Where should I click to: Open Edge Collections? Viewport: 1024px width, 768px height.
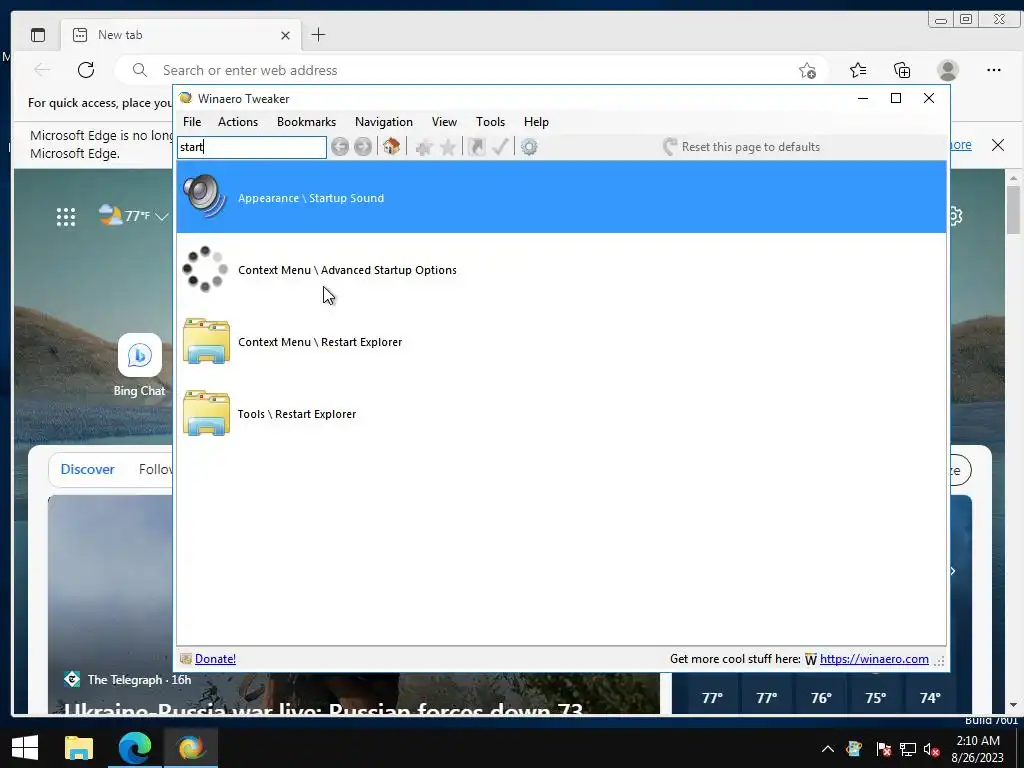pos(902,70)
